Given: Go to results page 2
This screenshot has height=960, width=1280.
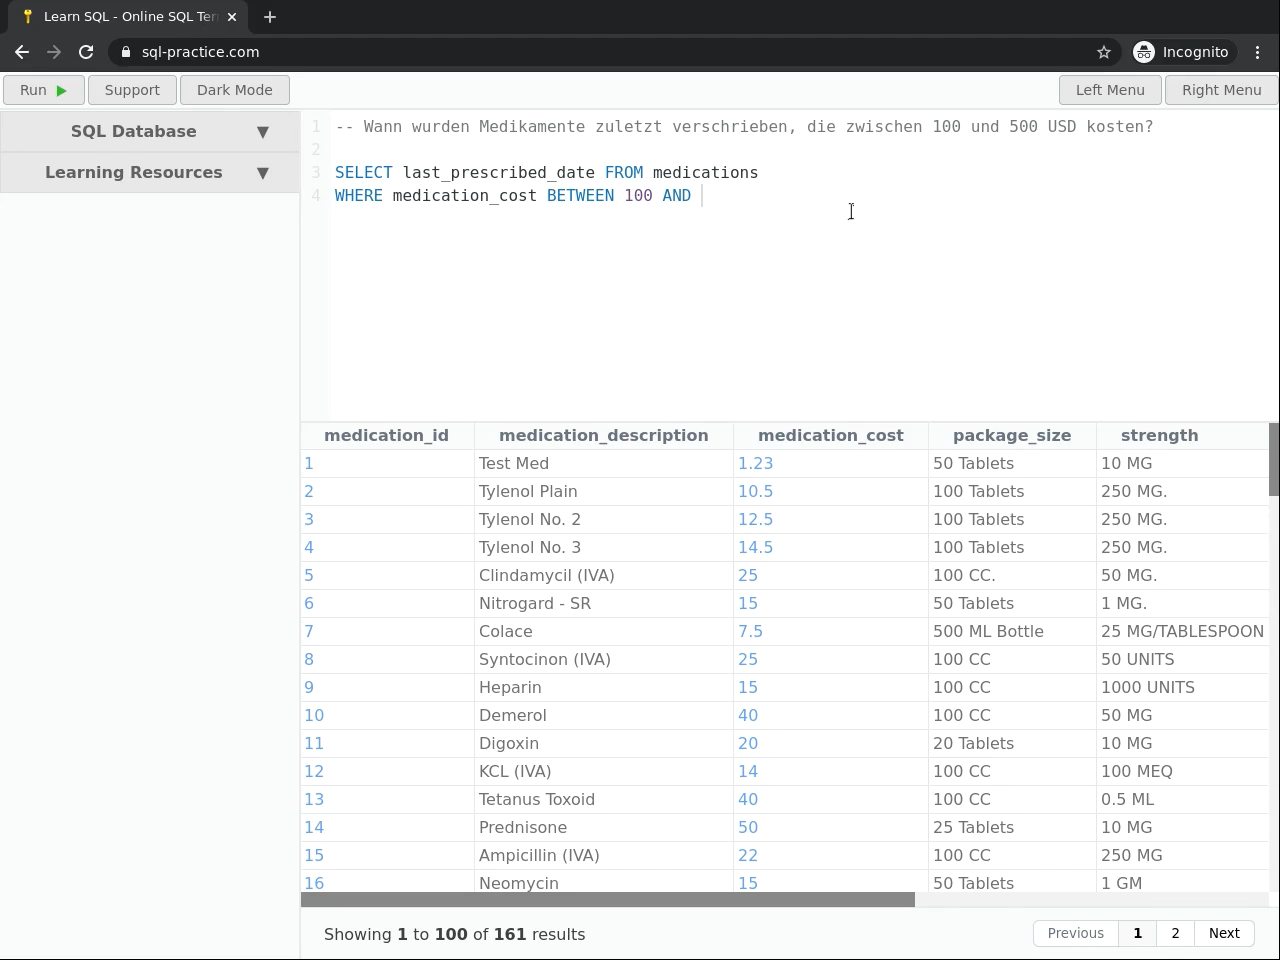Looking at the screenshot, I should click(1175, 933).
